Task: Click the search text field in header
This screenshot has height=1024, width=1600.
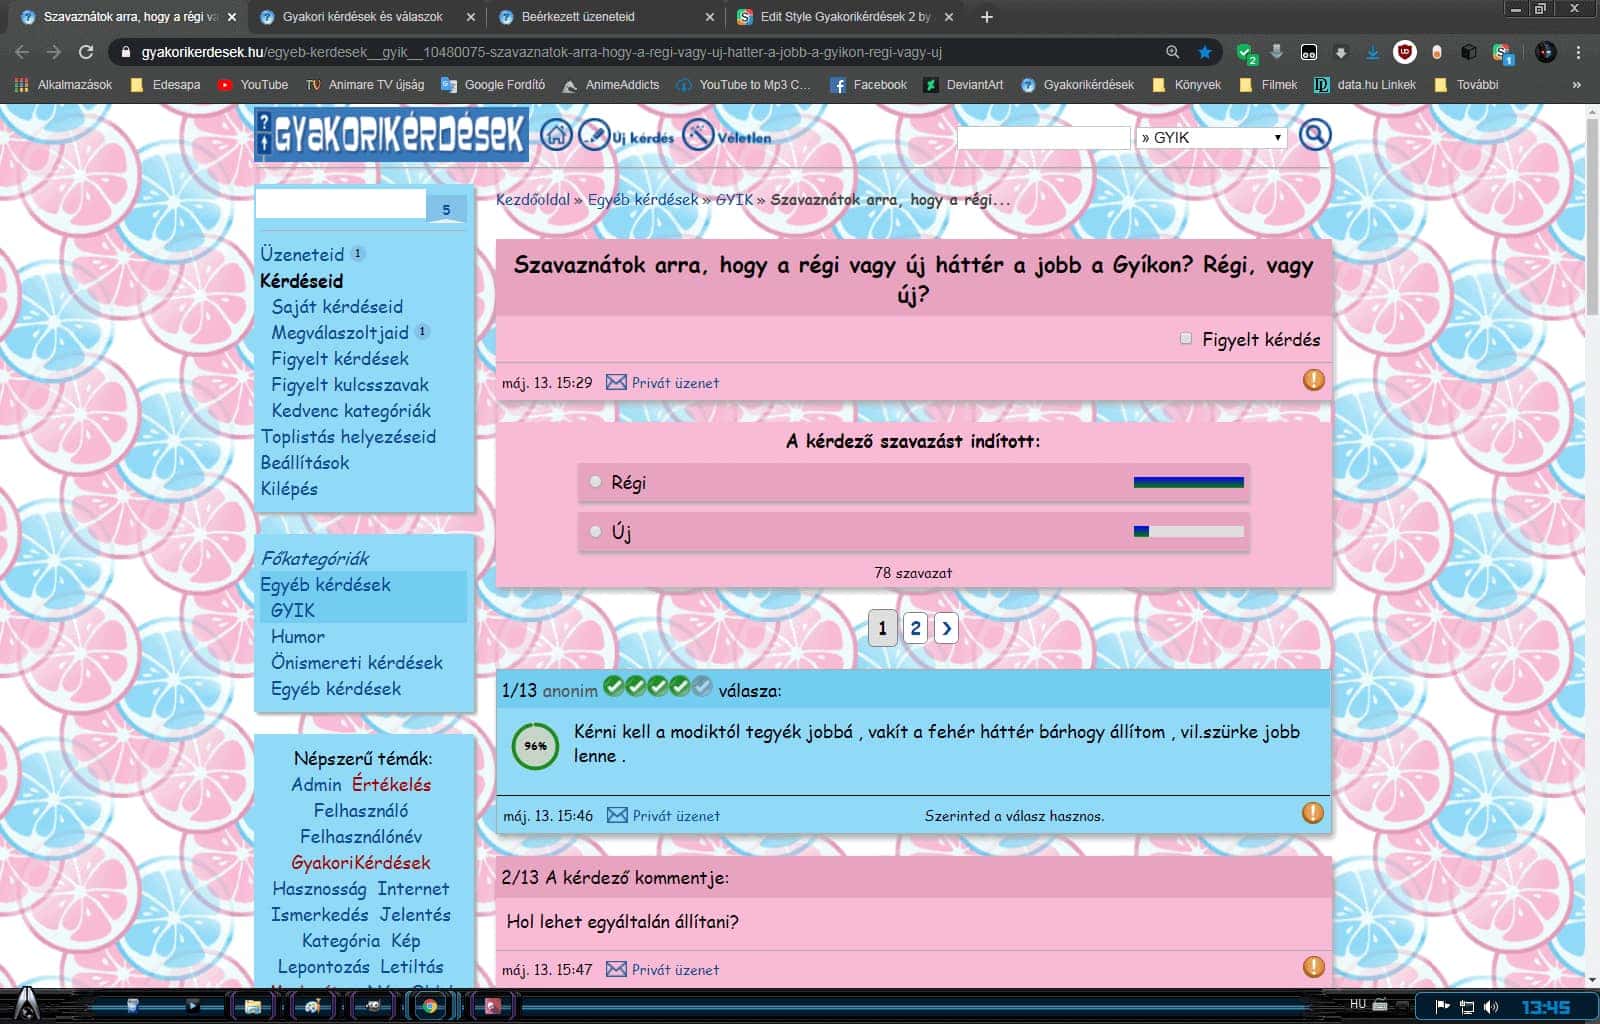Action: pos(1042,138)
